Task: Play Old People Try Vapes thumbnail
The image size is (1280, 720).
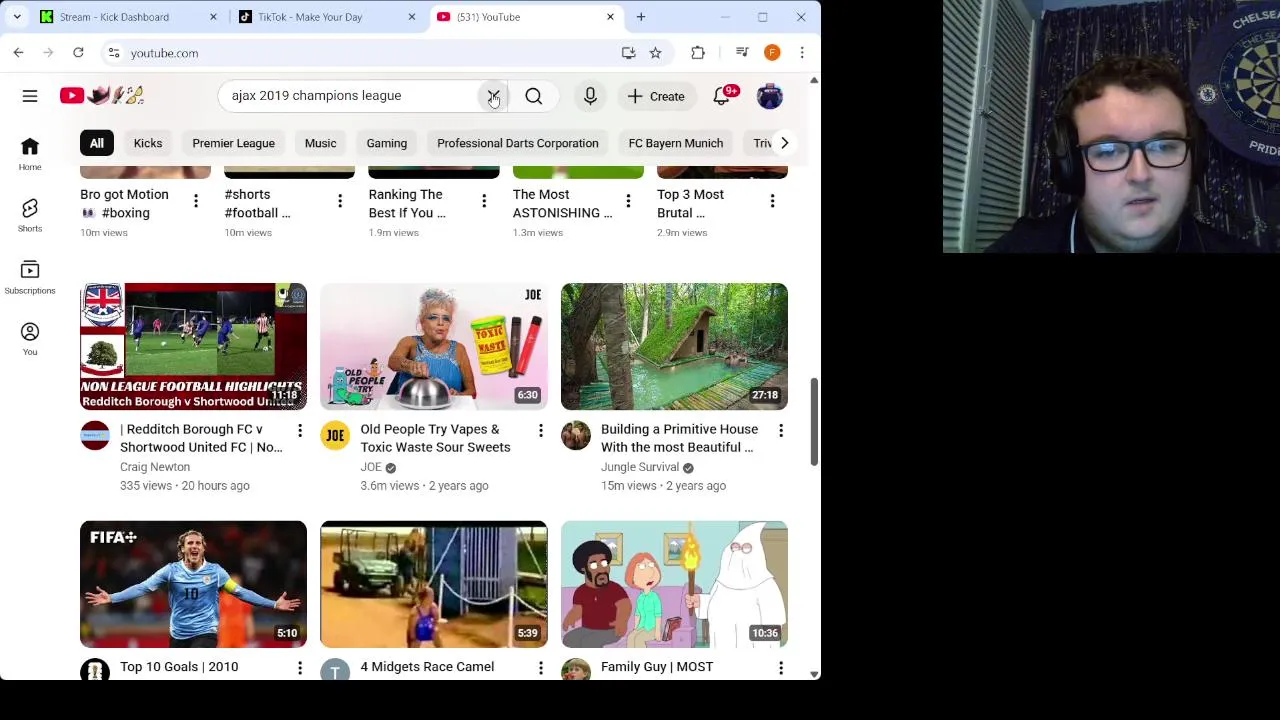Action: [434, 346]
